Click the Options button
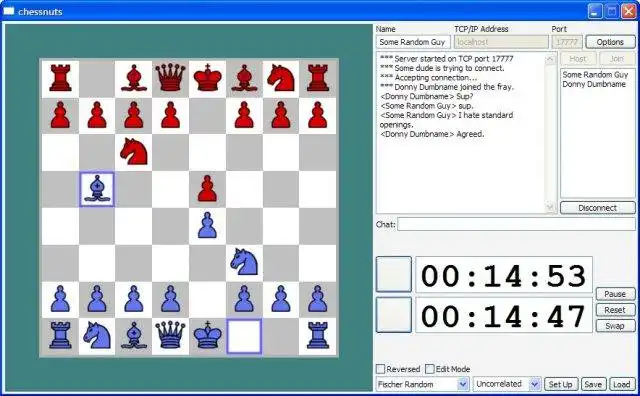The width and height of the screenshot is (640, 396). 610,42
